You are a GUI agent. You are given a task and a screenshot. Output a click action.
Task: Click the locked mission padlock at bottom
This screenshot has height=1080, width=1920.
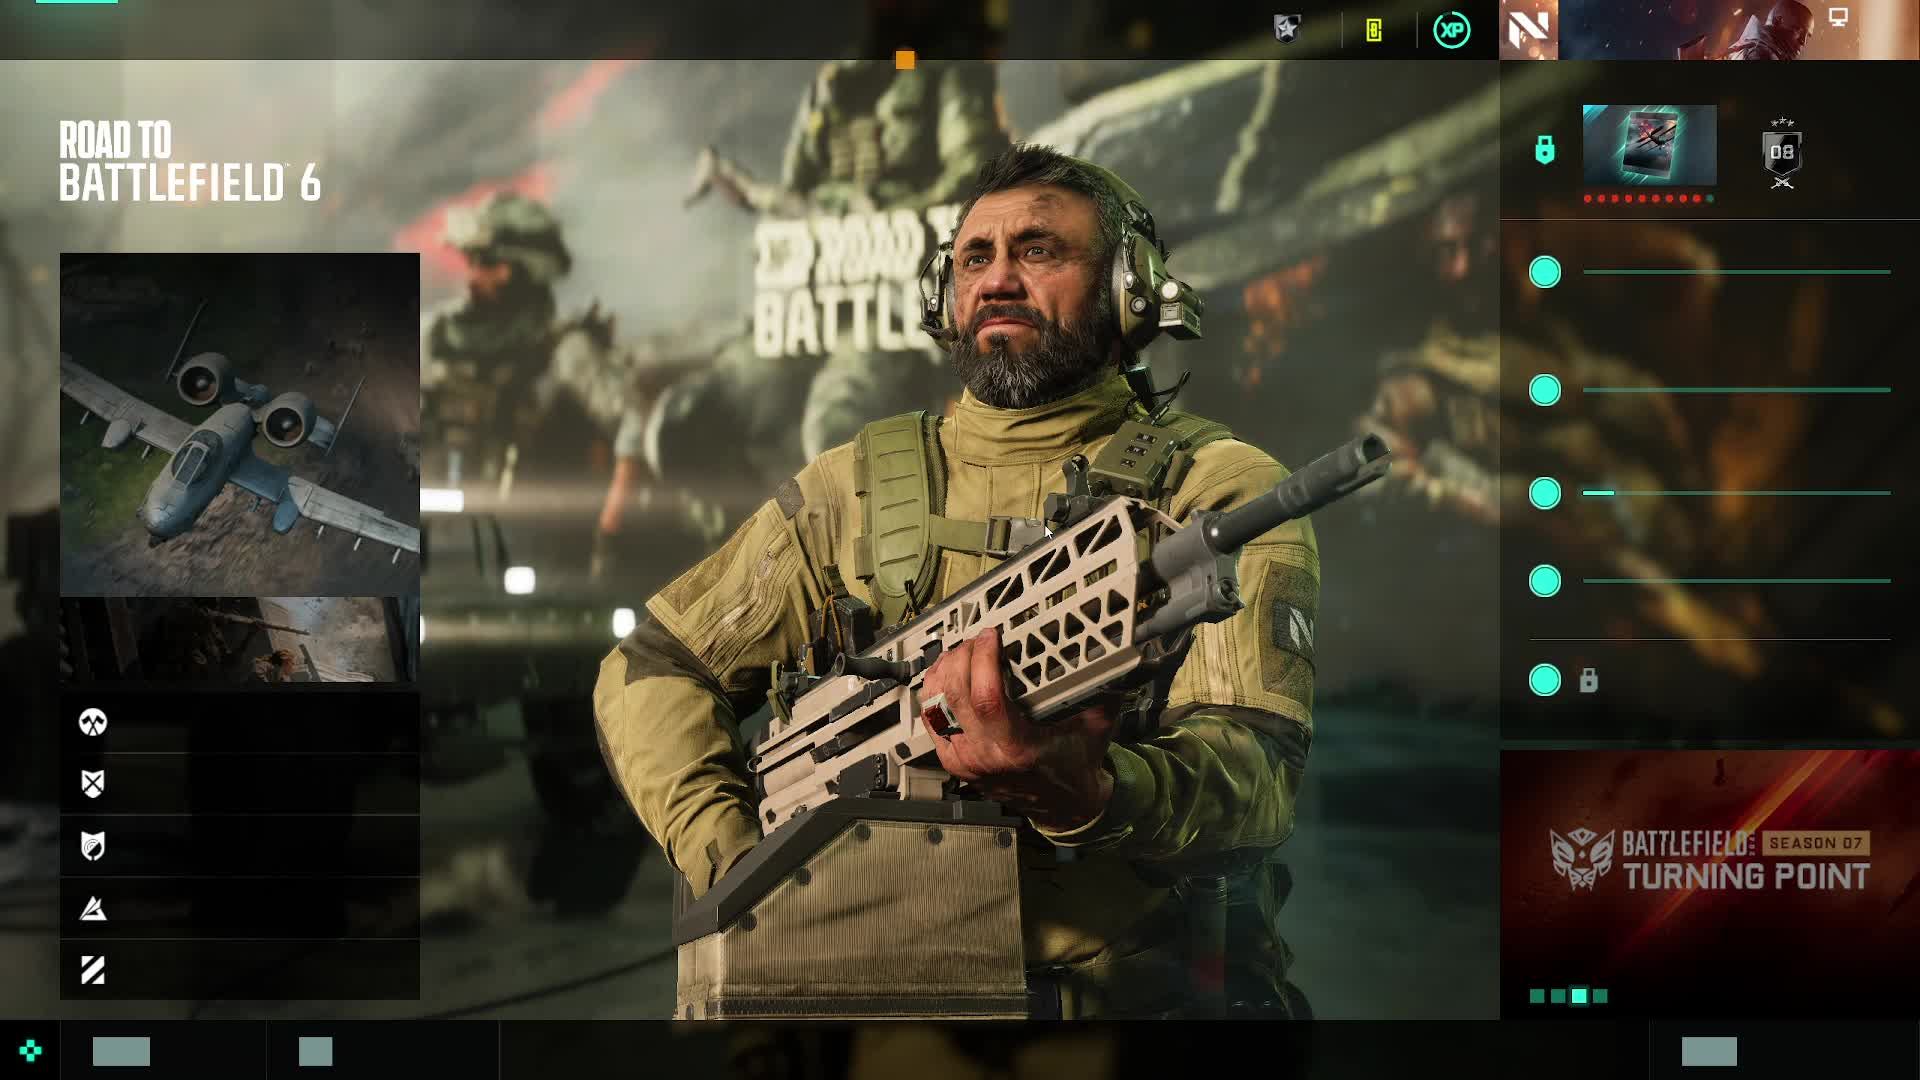(x=1588, y=681)
